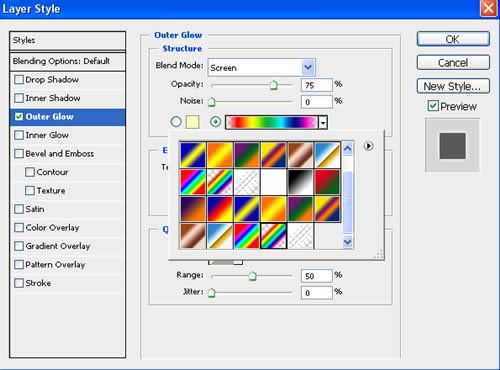Viewport: 500px width, 370px height.
Task: Click the Range value field showing 50
Action: click(x=317, y=276)
